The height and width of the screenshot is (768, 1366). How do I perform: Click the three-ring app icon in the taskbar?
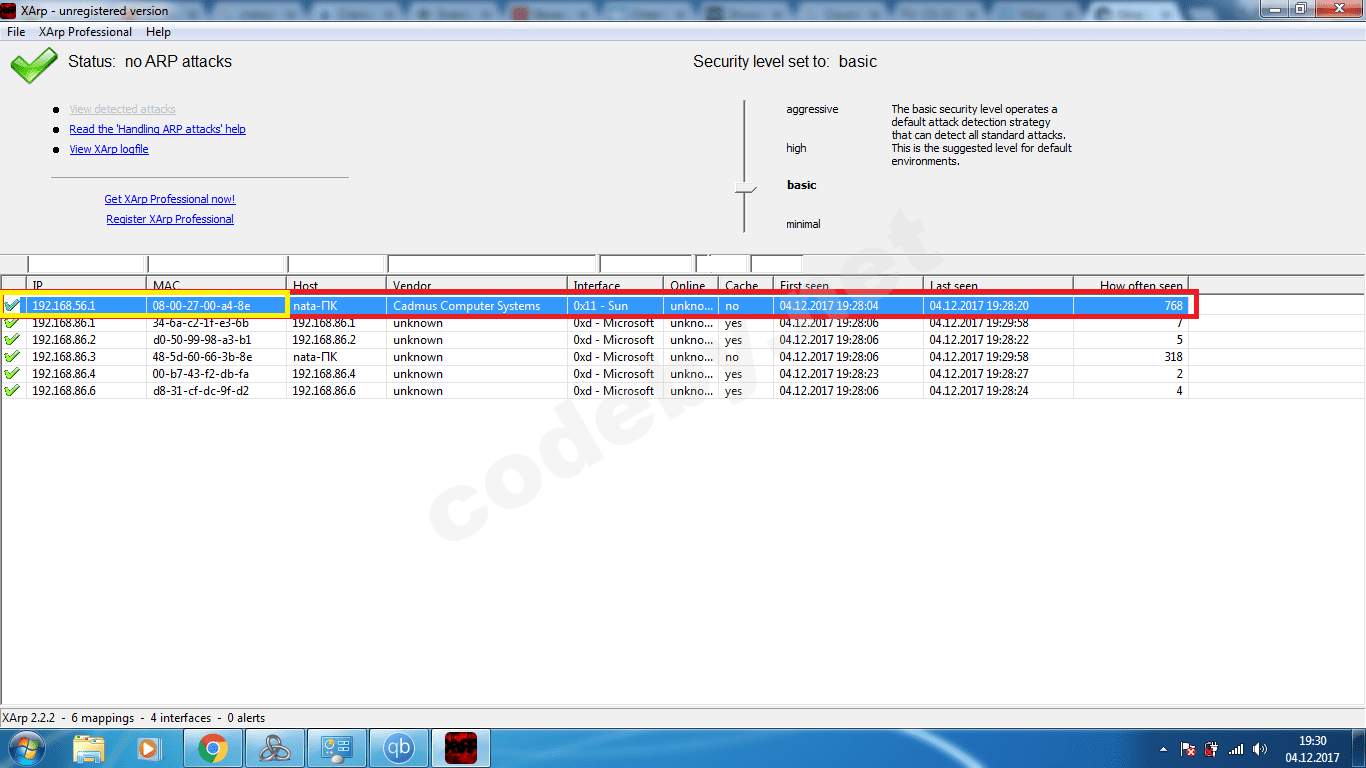click(274, 748)
